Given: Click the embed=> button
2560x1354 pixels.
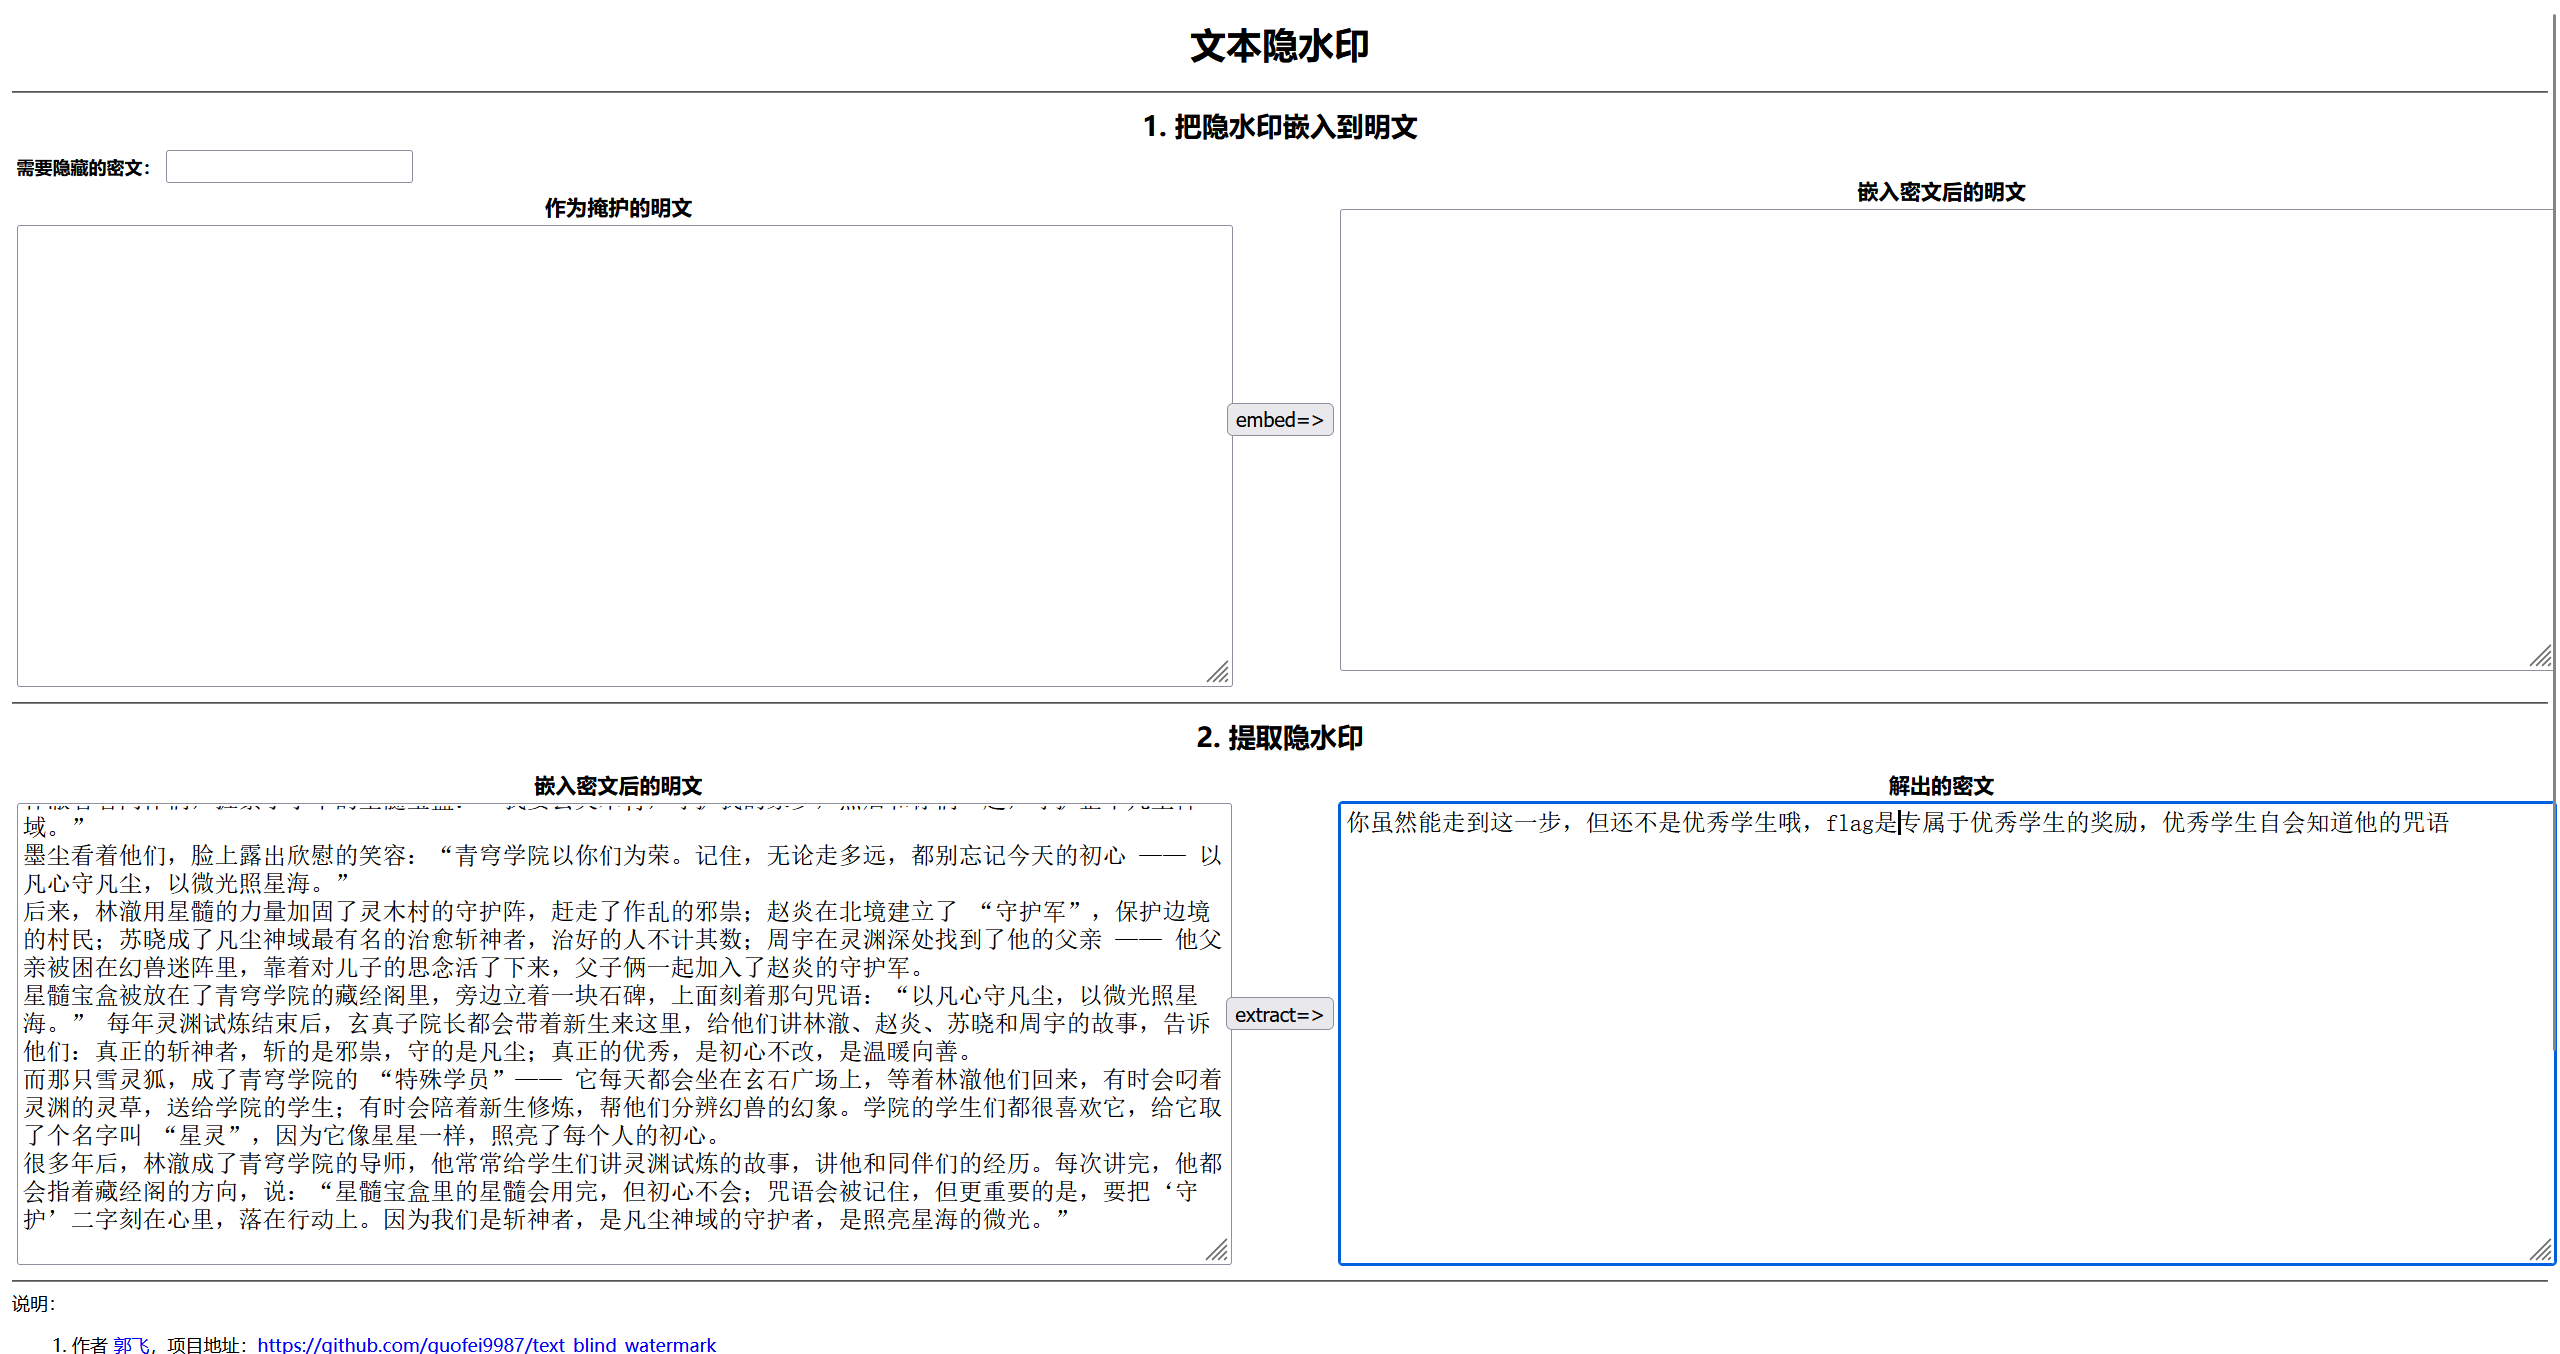Looking at the screenshot, I should coord(1279,420).
